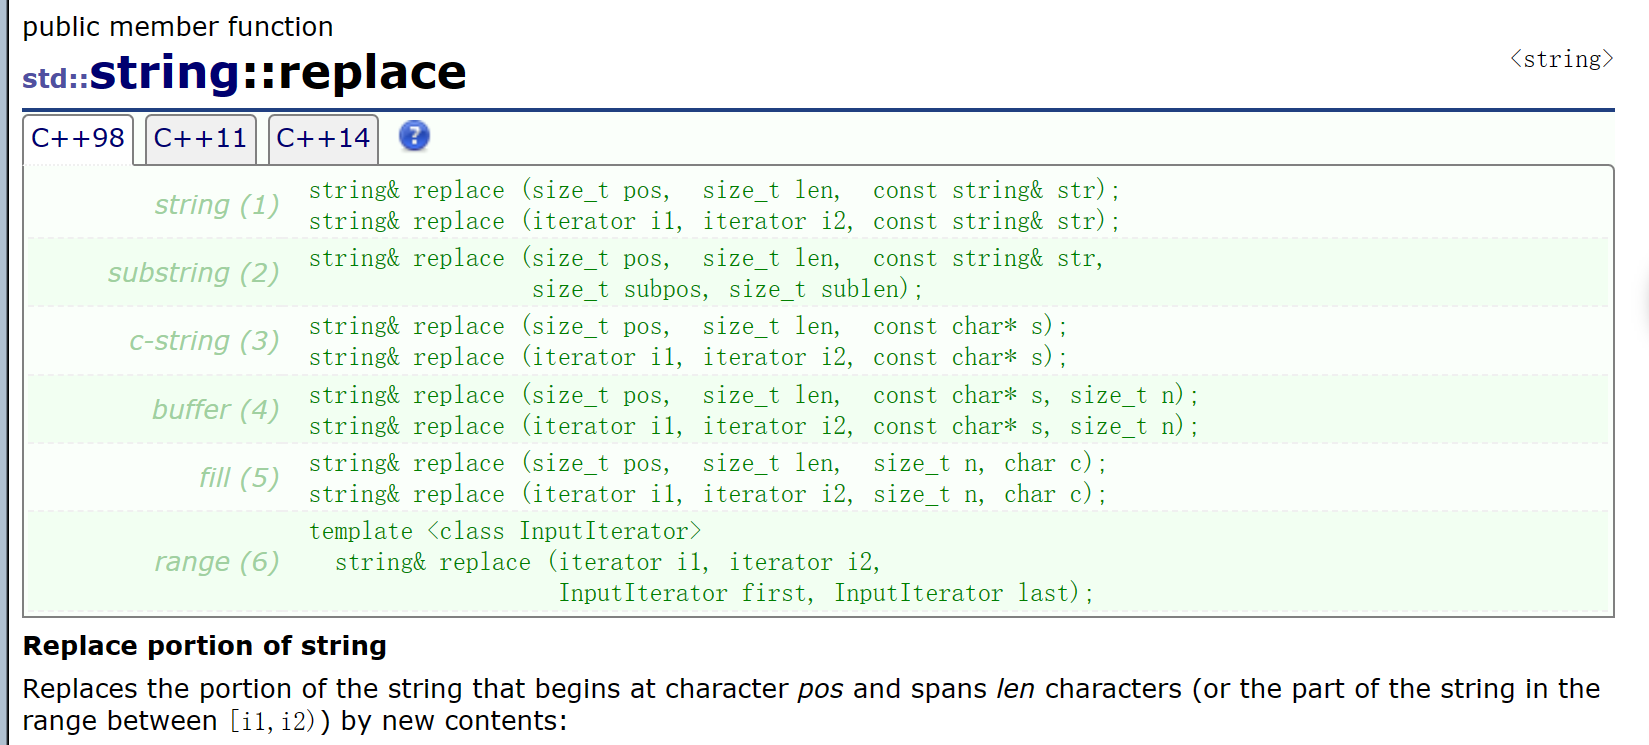Click the 'range (6)' overload label
The image size is (1649, 745).
tap(216, 562)
